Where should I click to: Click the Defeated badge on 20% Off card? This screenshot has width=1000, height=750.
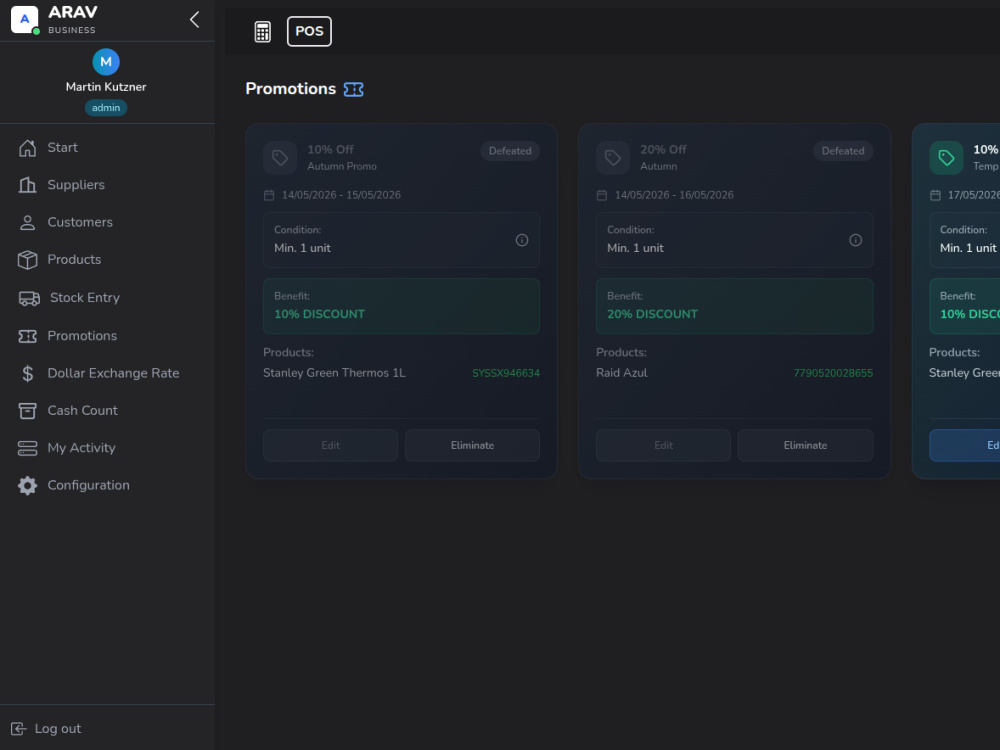tap(842, 151)
